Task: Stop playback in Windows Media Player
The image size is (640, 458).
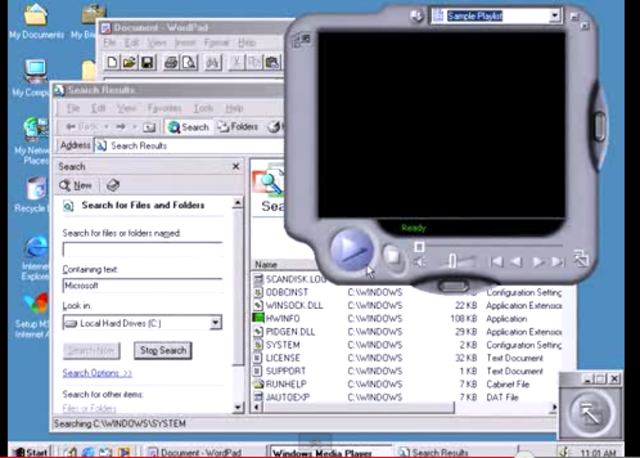Action: coord(393,257)
